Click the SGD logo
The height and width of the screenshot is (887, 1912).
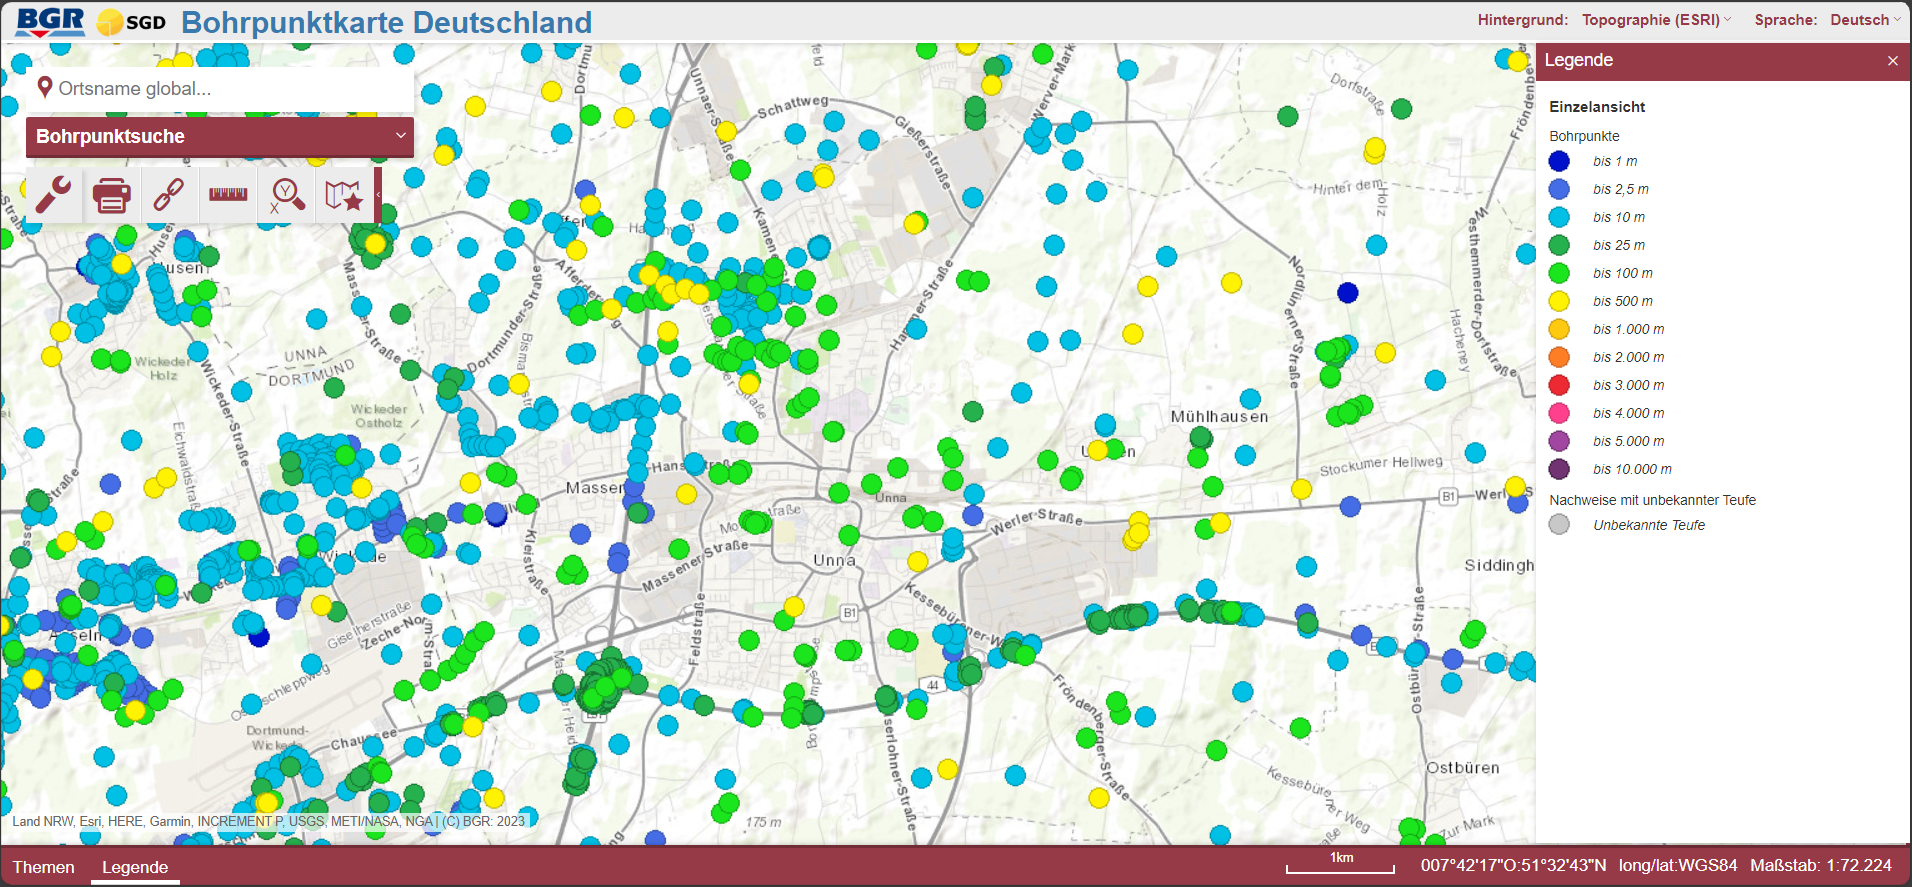tap(131, 22)
